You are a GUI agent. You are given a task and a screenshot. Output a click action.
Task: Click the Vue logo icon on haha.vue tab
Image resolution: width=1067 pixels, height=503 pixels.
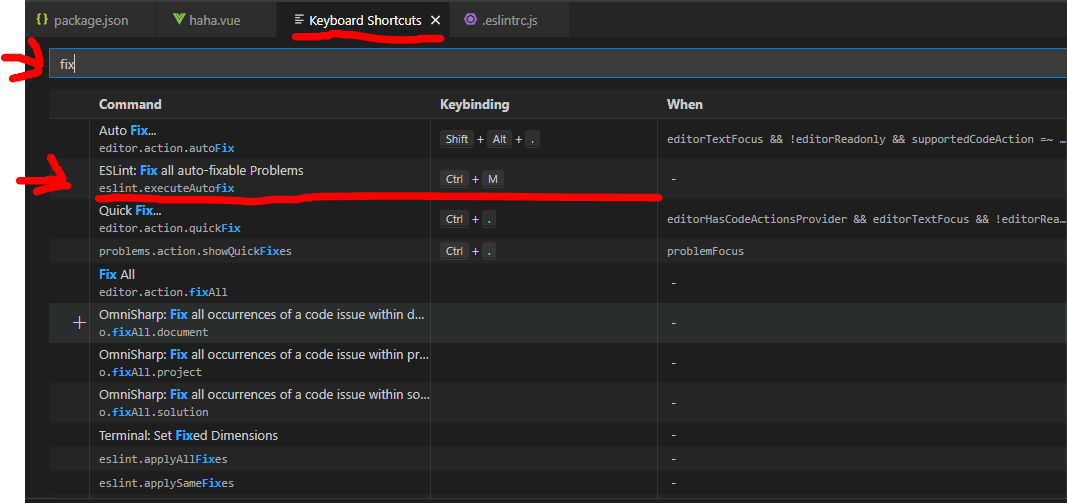click(x=179, y=20)
